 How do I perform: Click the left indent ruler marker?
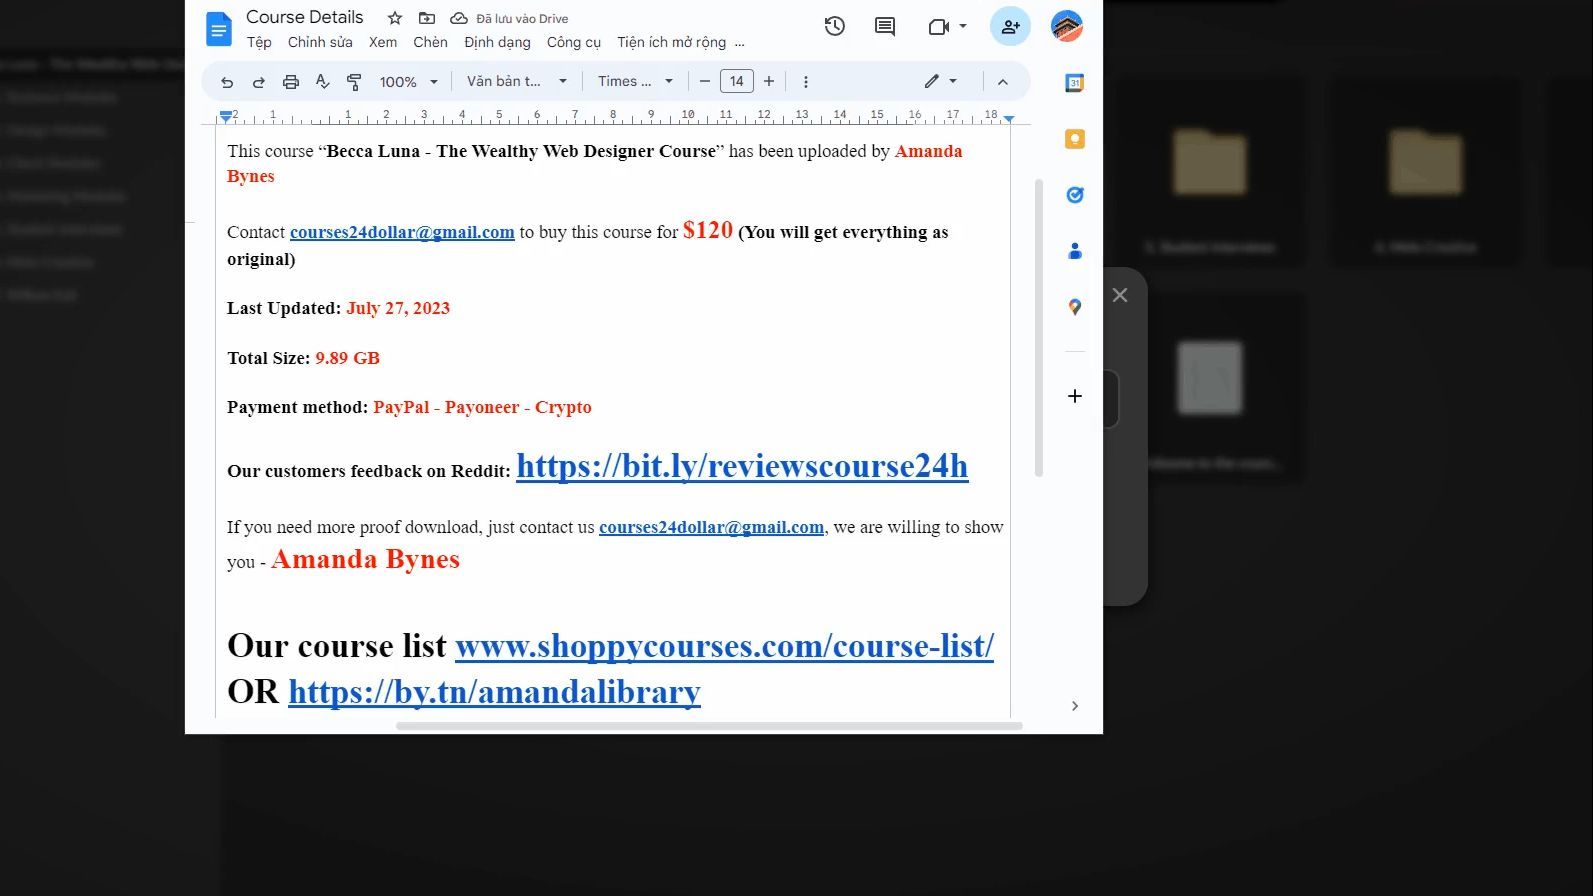pos(226,117)
